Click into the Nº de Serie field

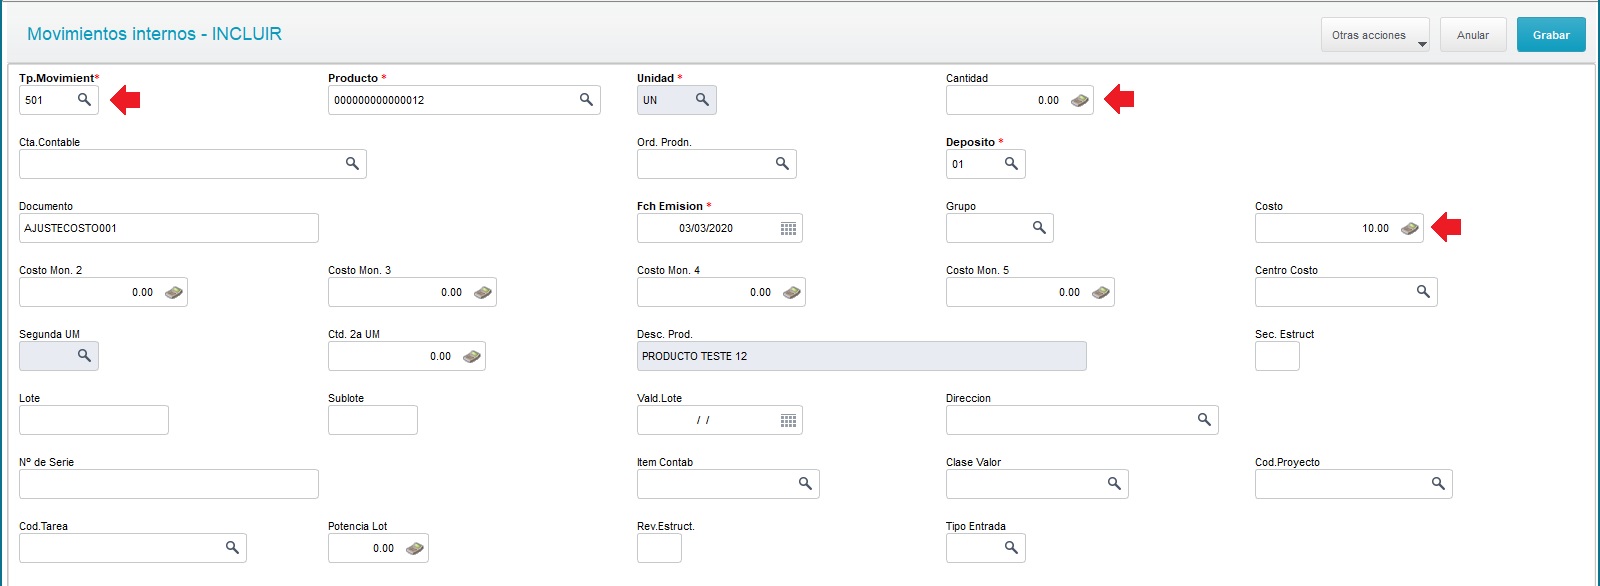pos(169,484)
